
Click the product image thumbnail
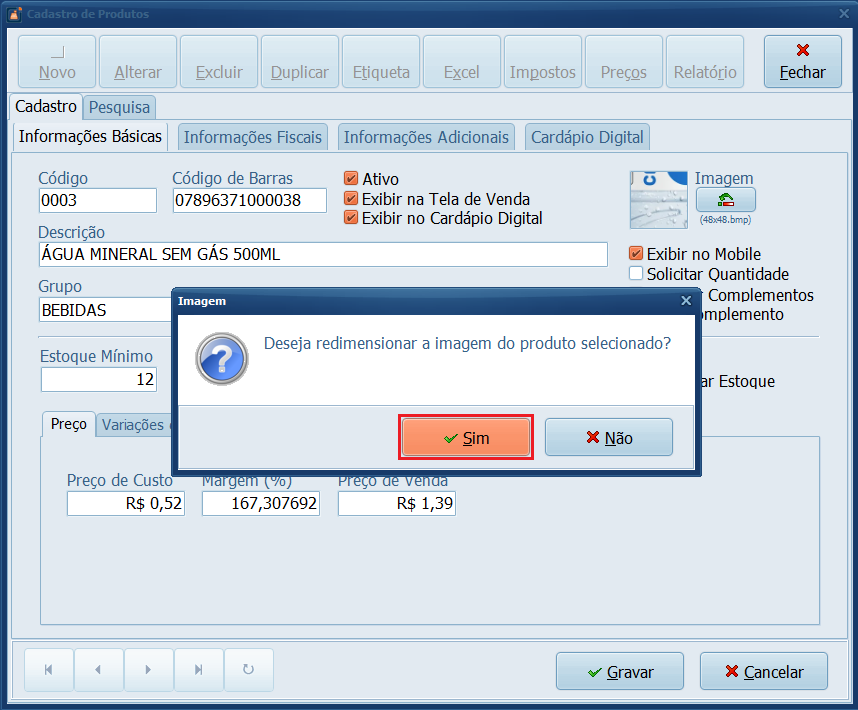click(659, 200)
